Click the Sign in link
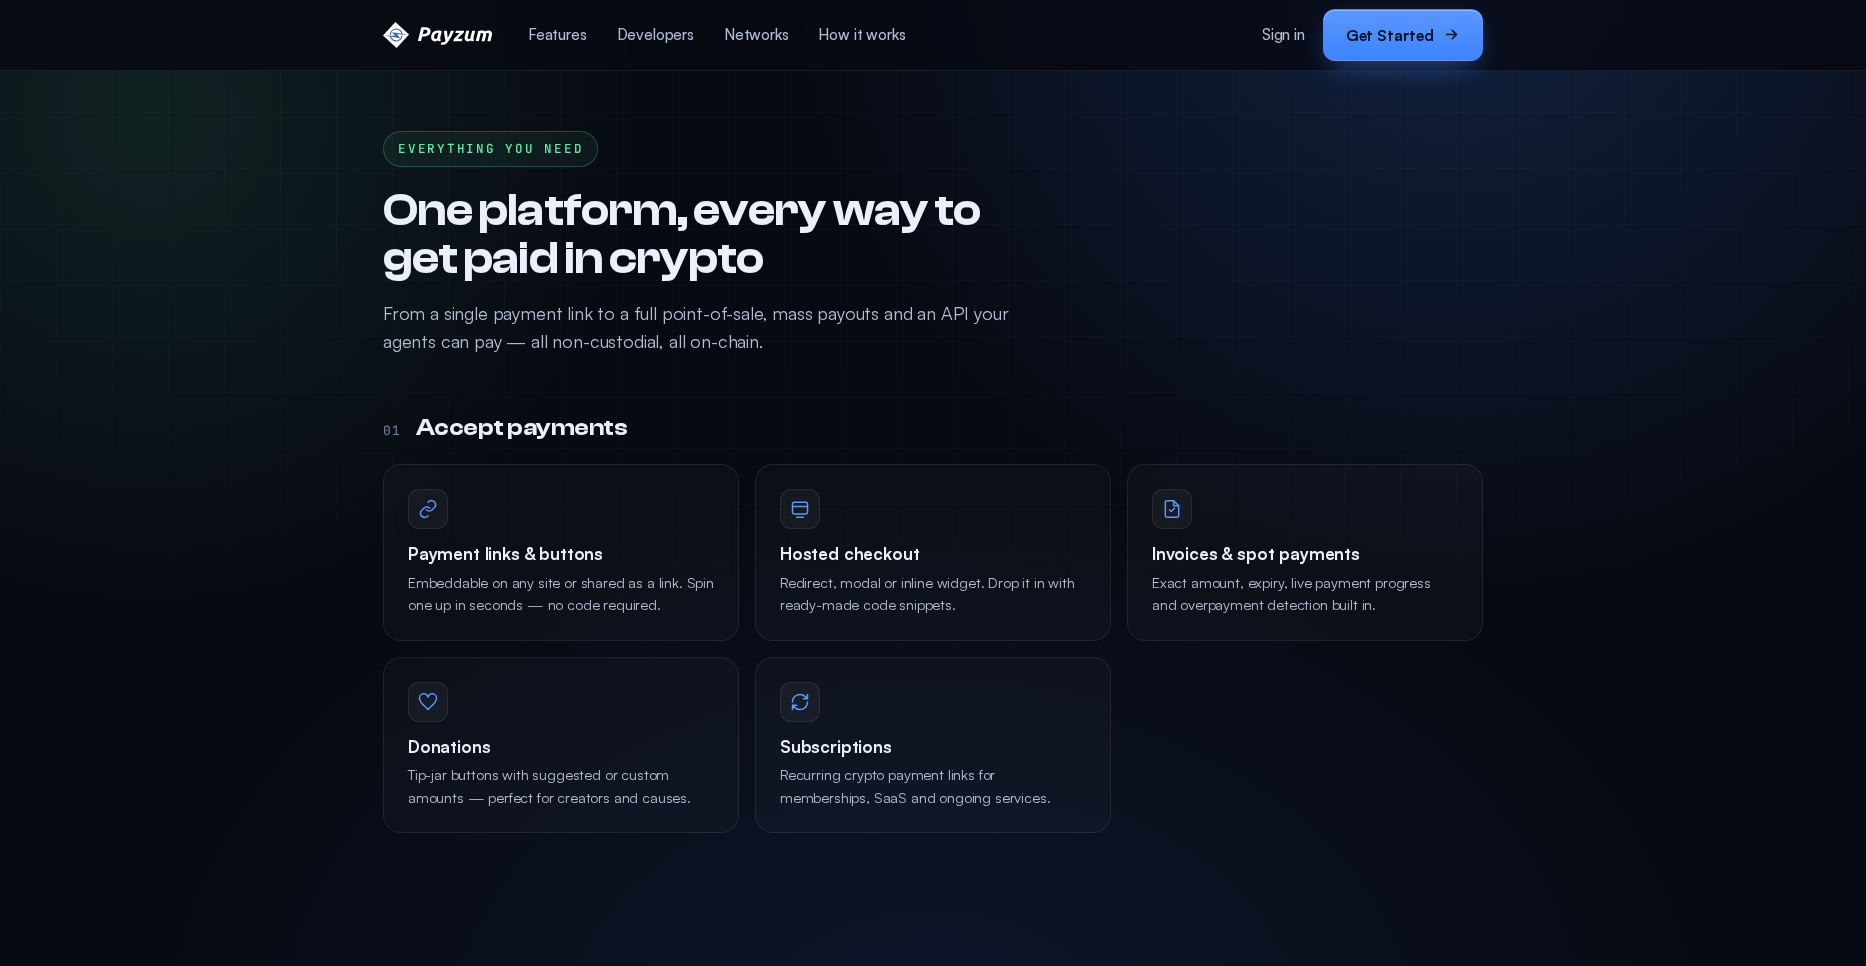The width and height of the screenshot is (1866, 966). pyautogui.click(x=1283, y=35)
